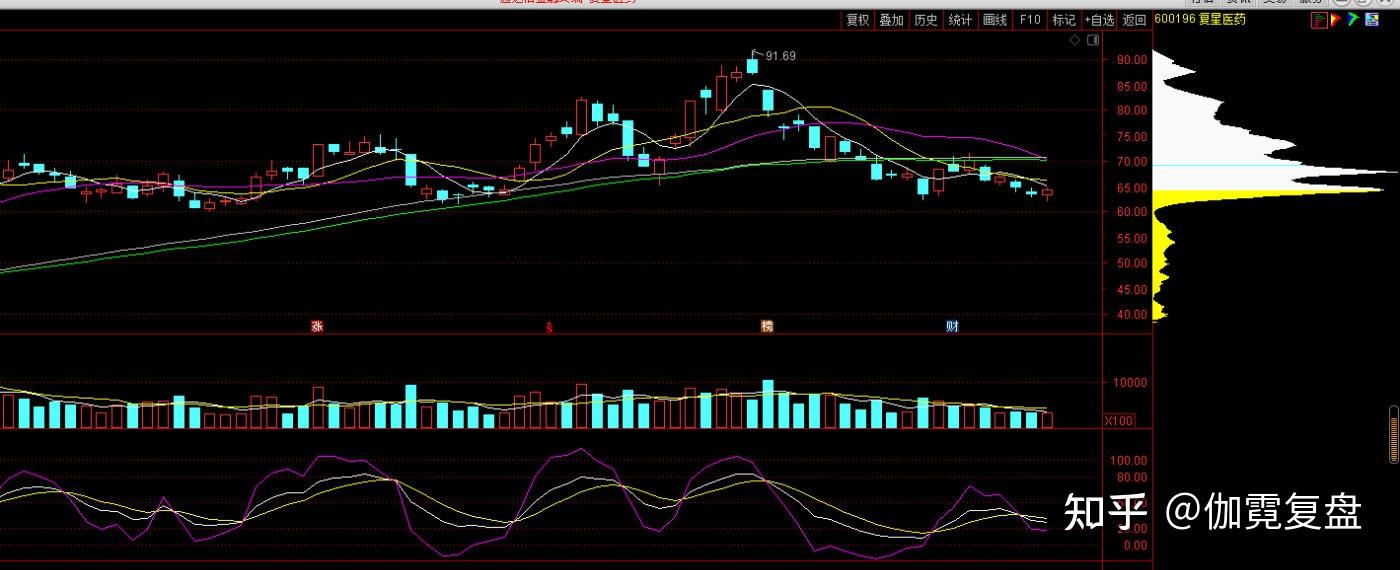This screenshot has height=570, width=1400.
Task: Click the stock code 600196 复星医药
Action: click(1200, 19)
